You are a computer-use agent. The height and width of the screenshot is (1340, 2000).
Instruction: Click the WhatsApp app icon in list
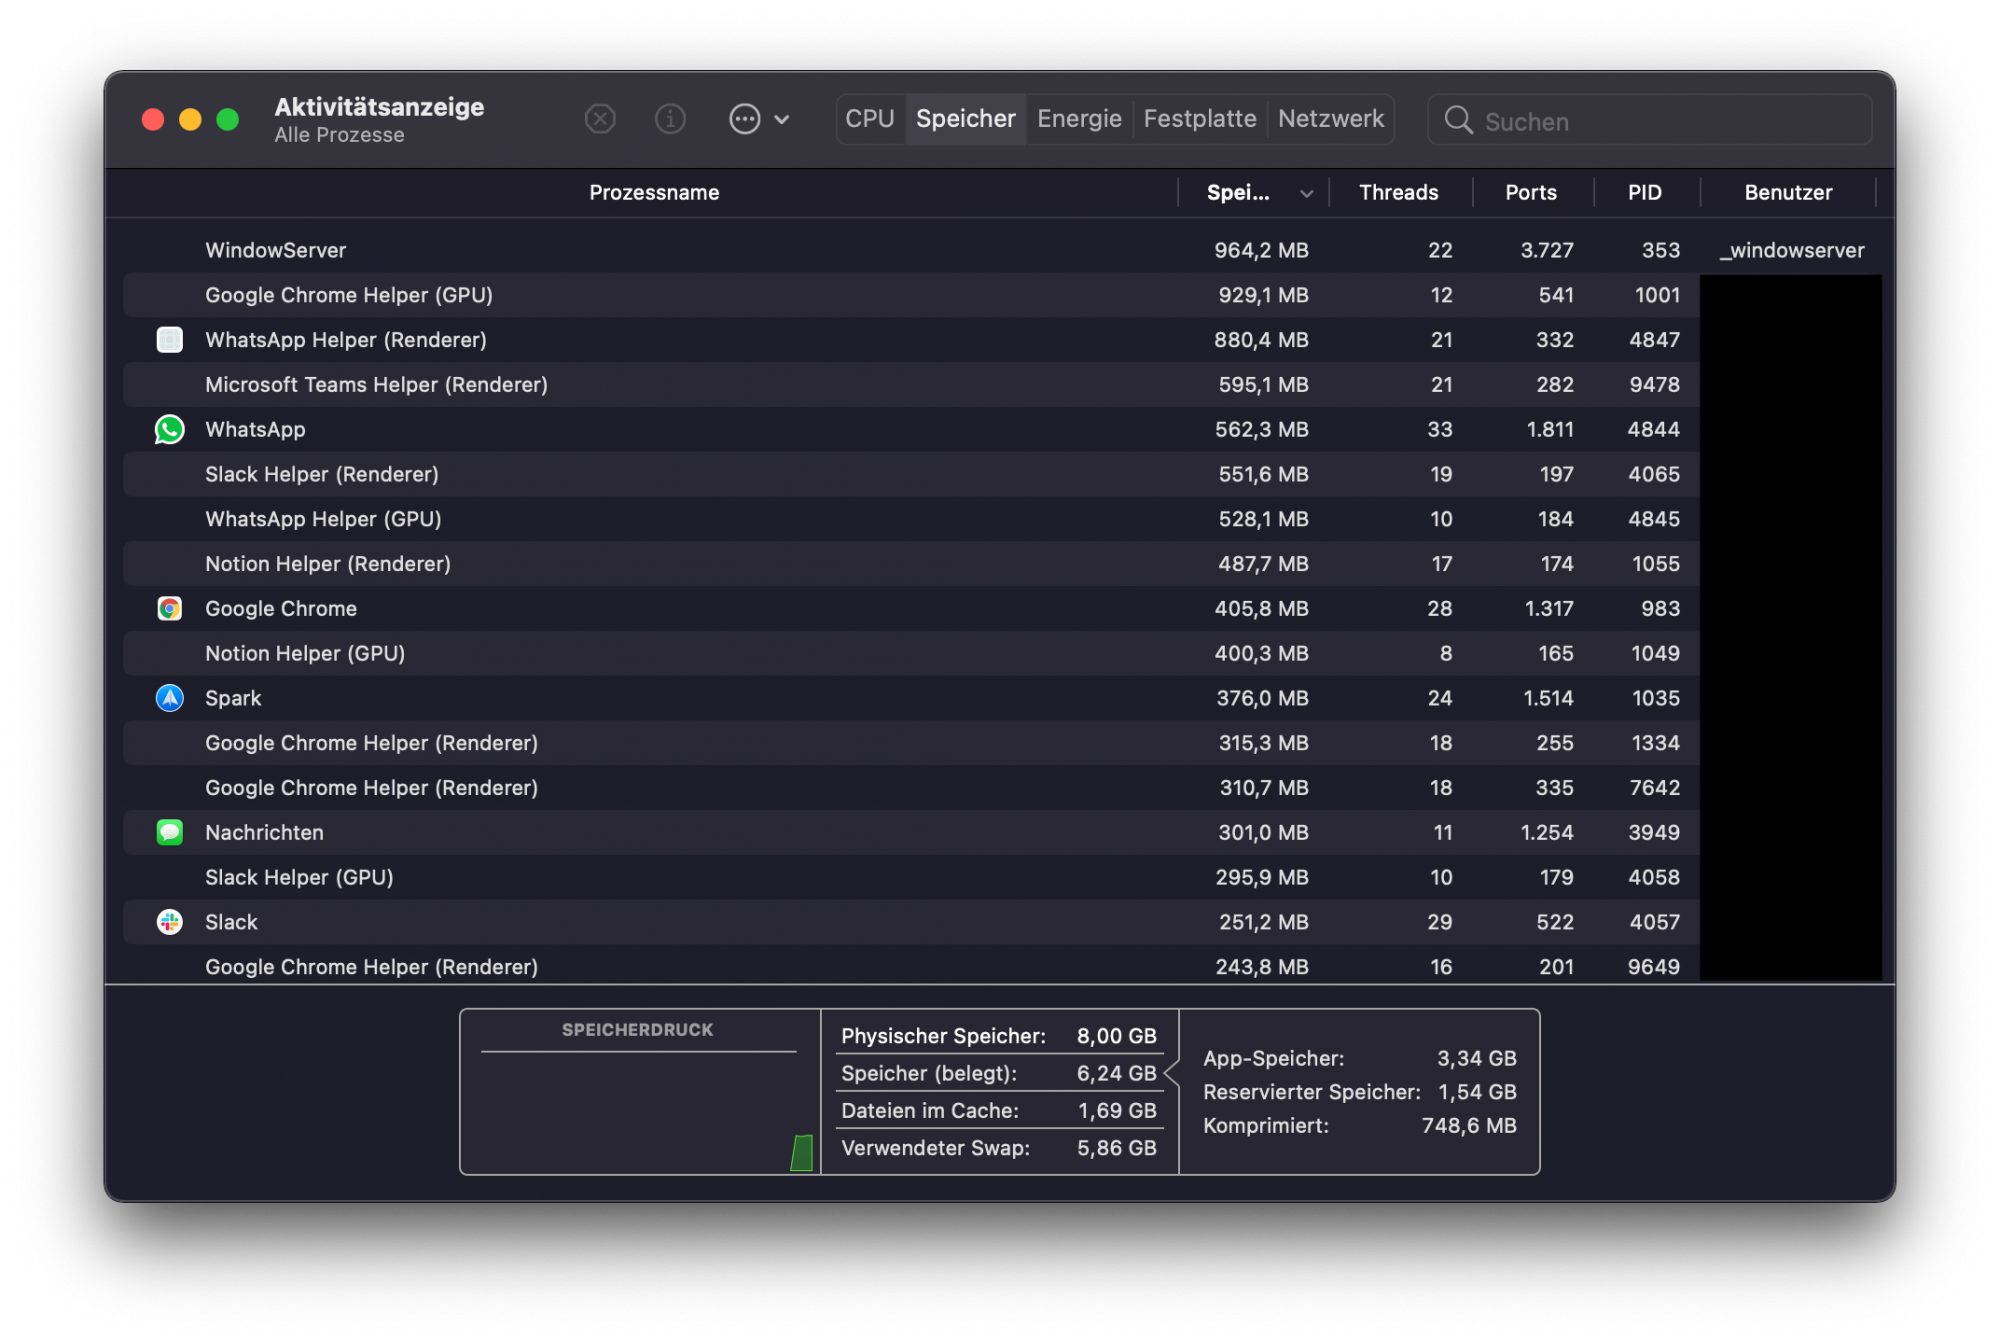(x=170, y=430)
